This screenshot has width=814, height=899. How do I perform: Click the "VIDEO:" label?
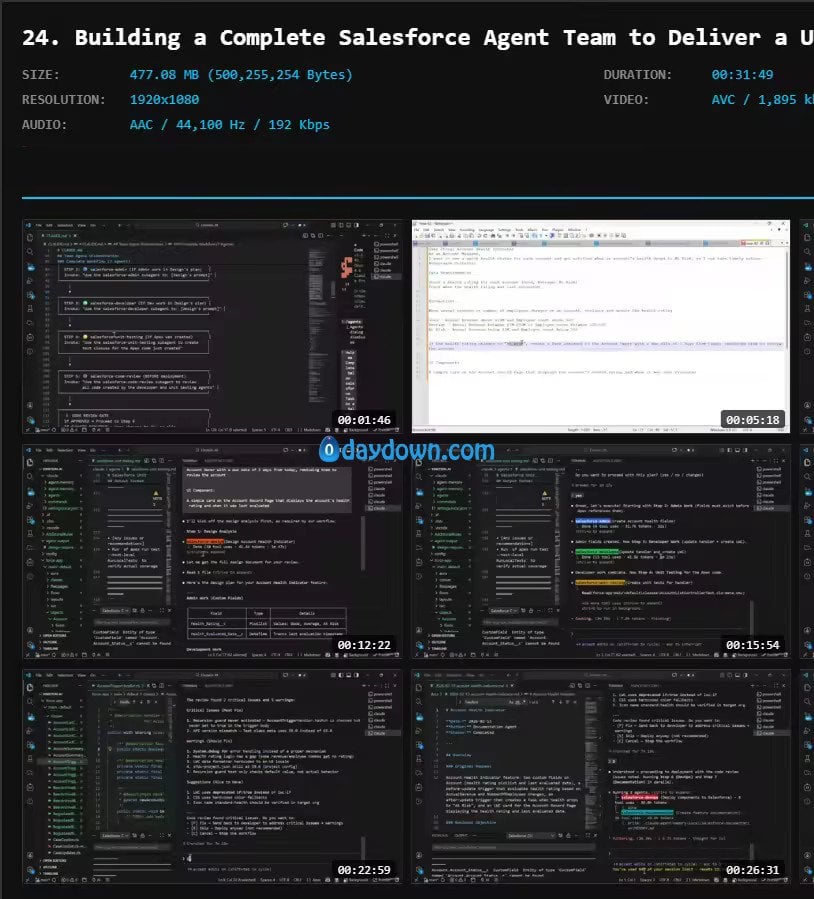click(x=626, y=100)
